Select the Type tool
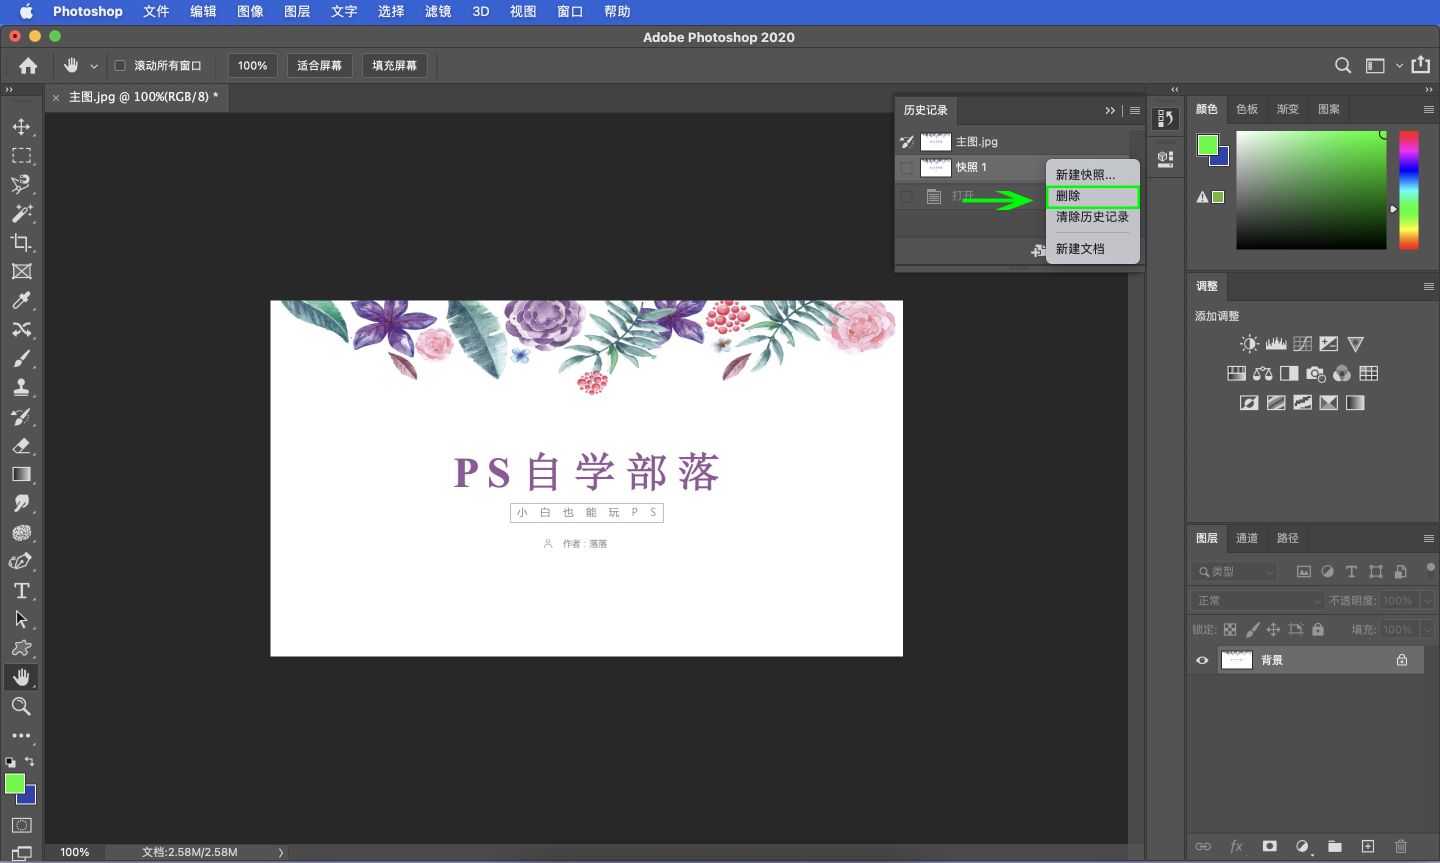Screen dimensions: 1440x863 [x=22, y=590]
